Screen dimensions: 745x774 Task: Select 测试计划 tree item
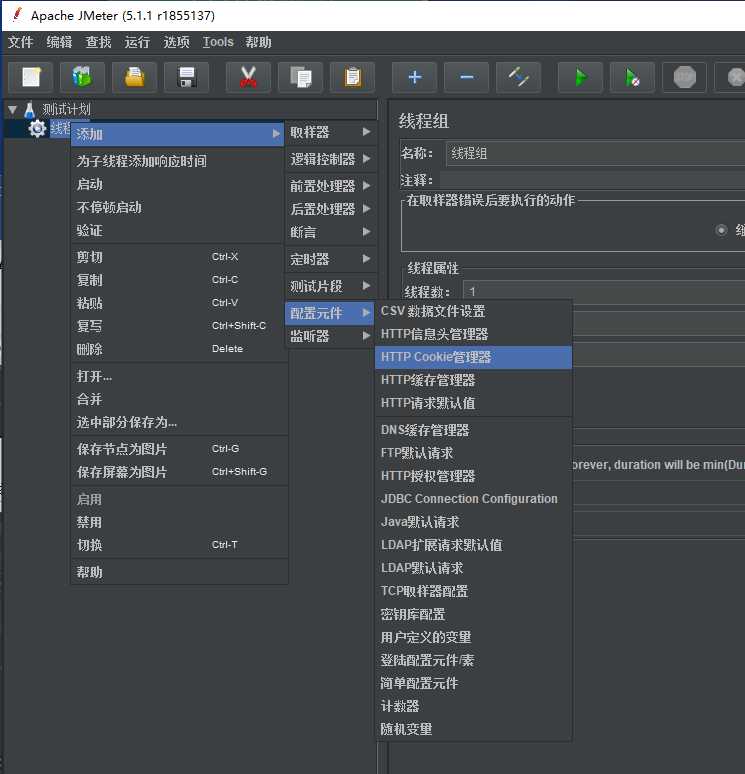click(x=66, y=109)
